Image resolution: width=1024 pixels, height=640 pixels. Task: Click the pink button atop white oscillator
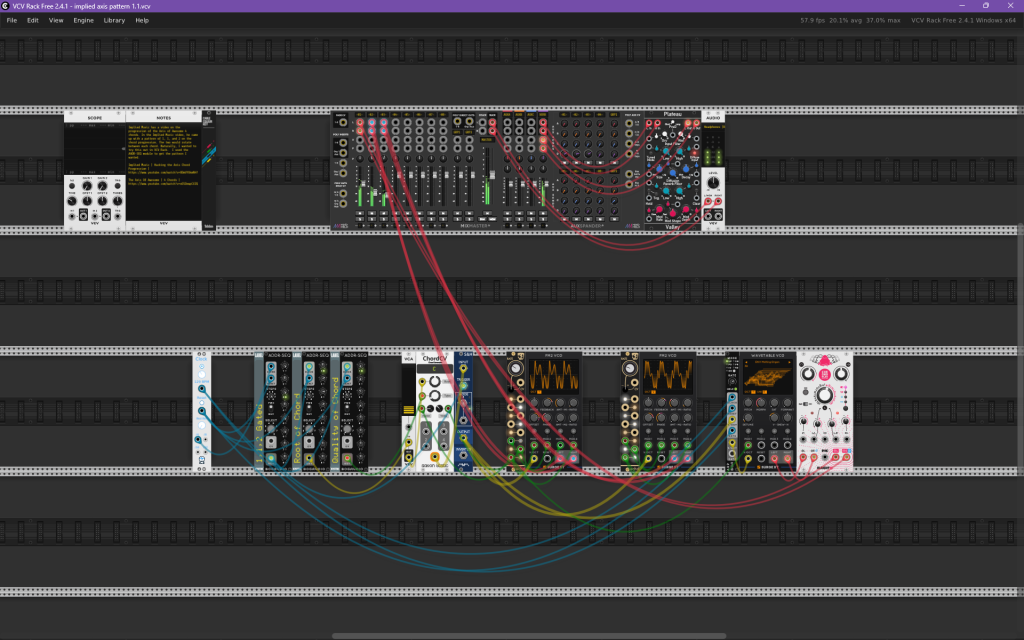pos(825,374)
